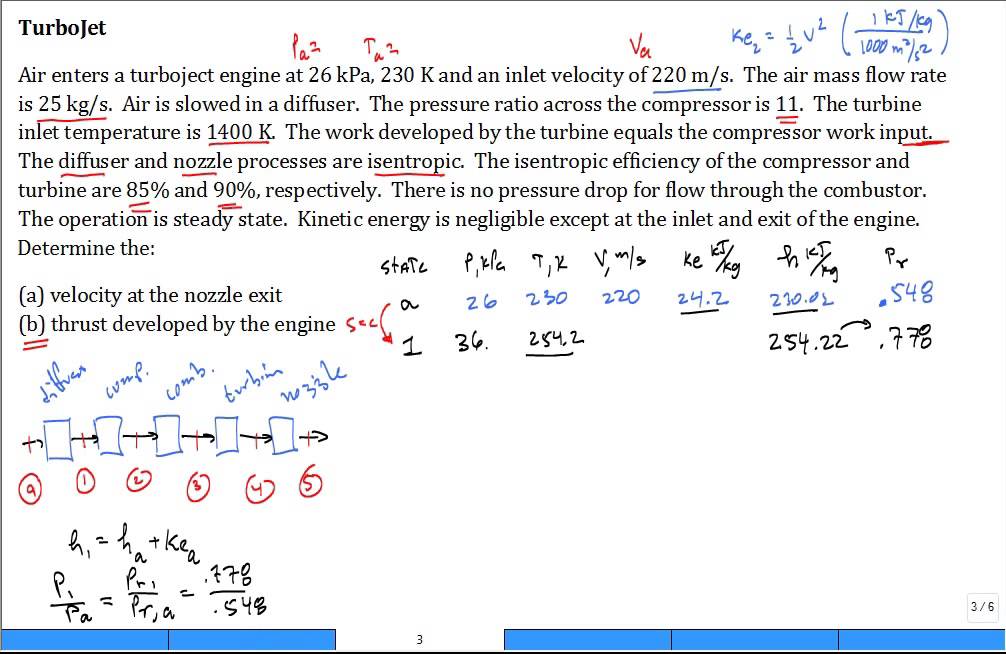The width and height of the screenshot is (1006, 654).
Task: Click the '24.2' kinetic energy table value
Action: tap(703, 298)
